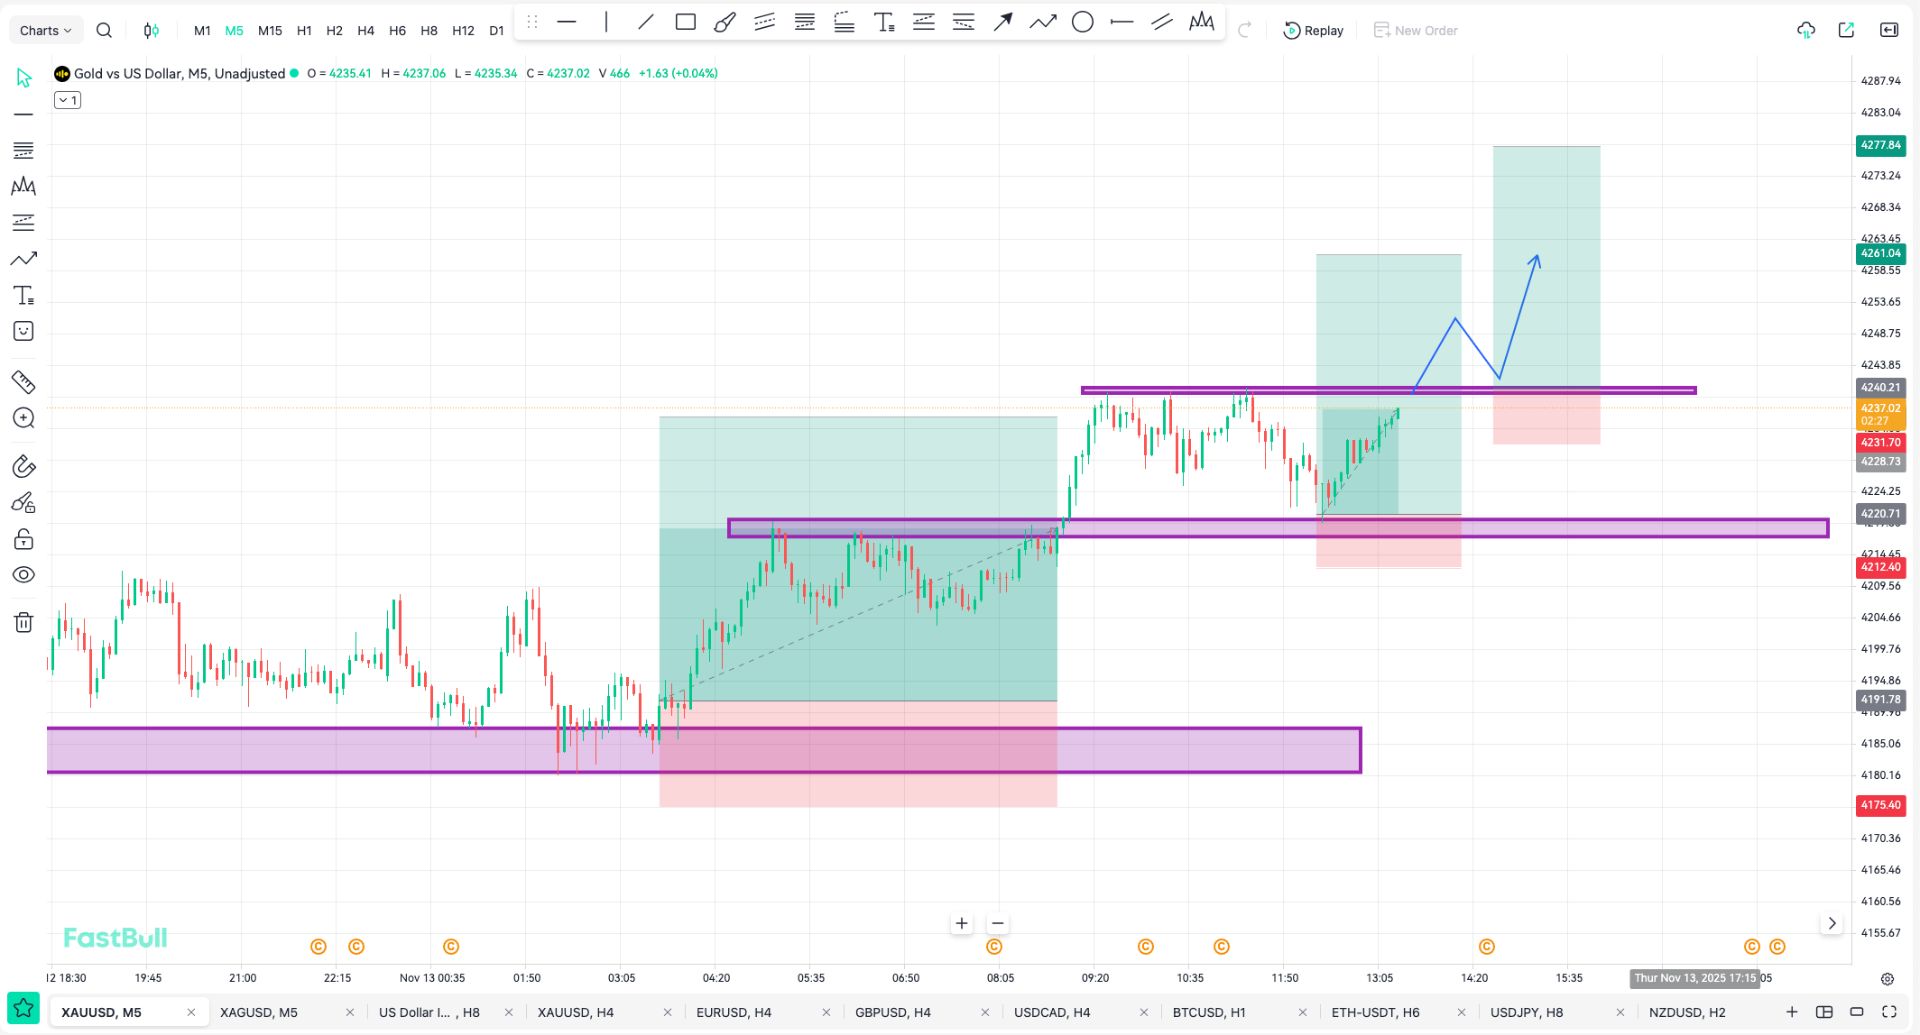Click the chart zoom in plus button

[x=961, y=923]
